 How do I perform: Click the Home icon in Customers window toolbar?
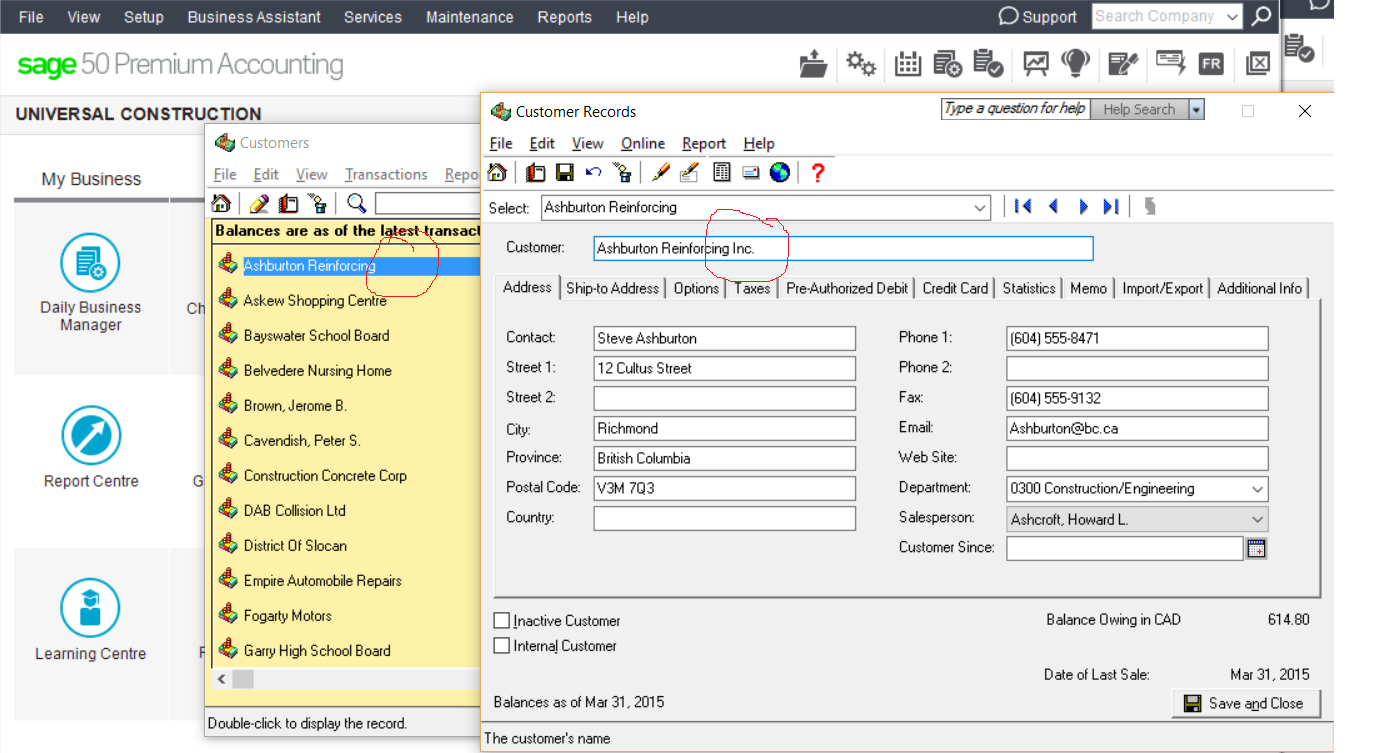[222, 204]
